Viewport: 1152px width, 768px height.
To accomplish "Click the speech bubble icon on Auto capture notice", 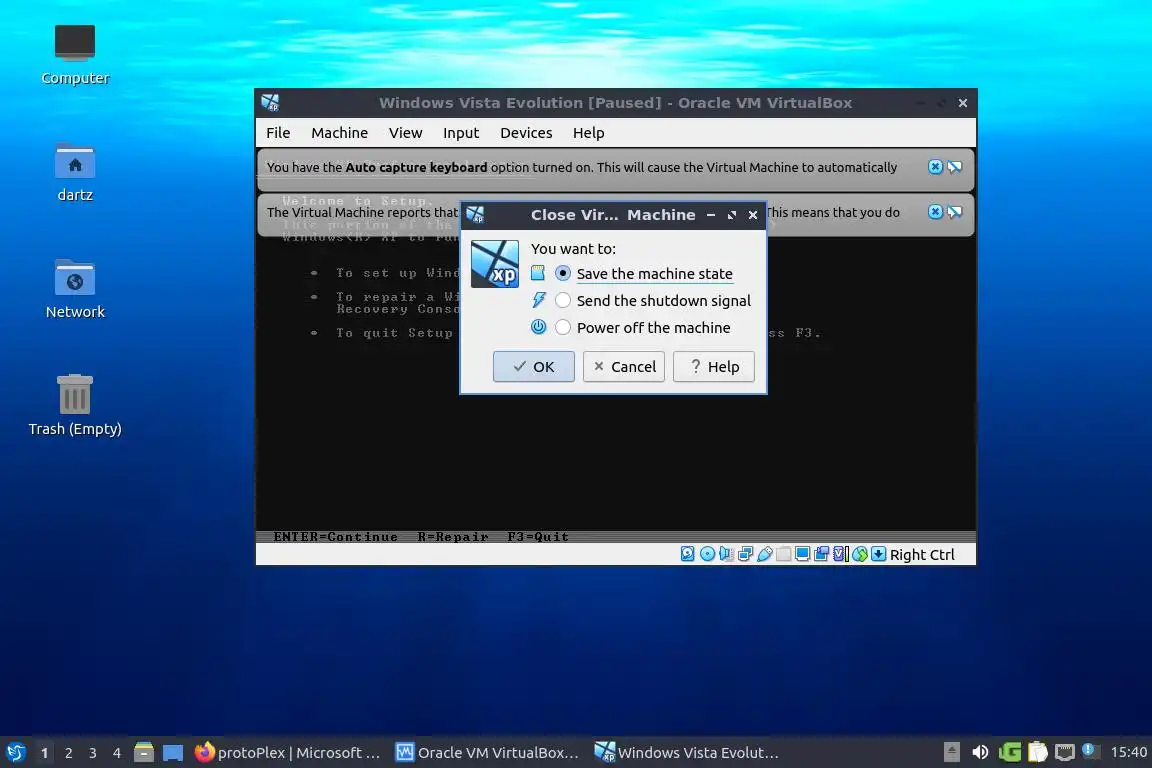I will pos(954,167).
